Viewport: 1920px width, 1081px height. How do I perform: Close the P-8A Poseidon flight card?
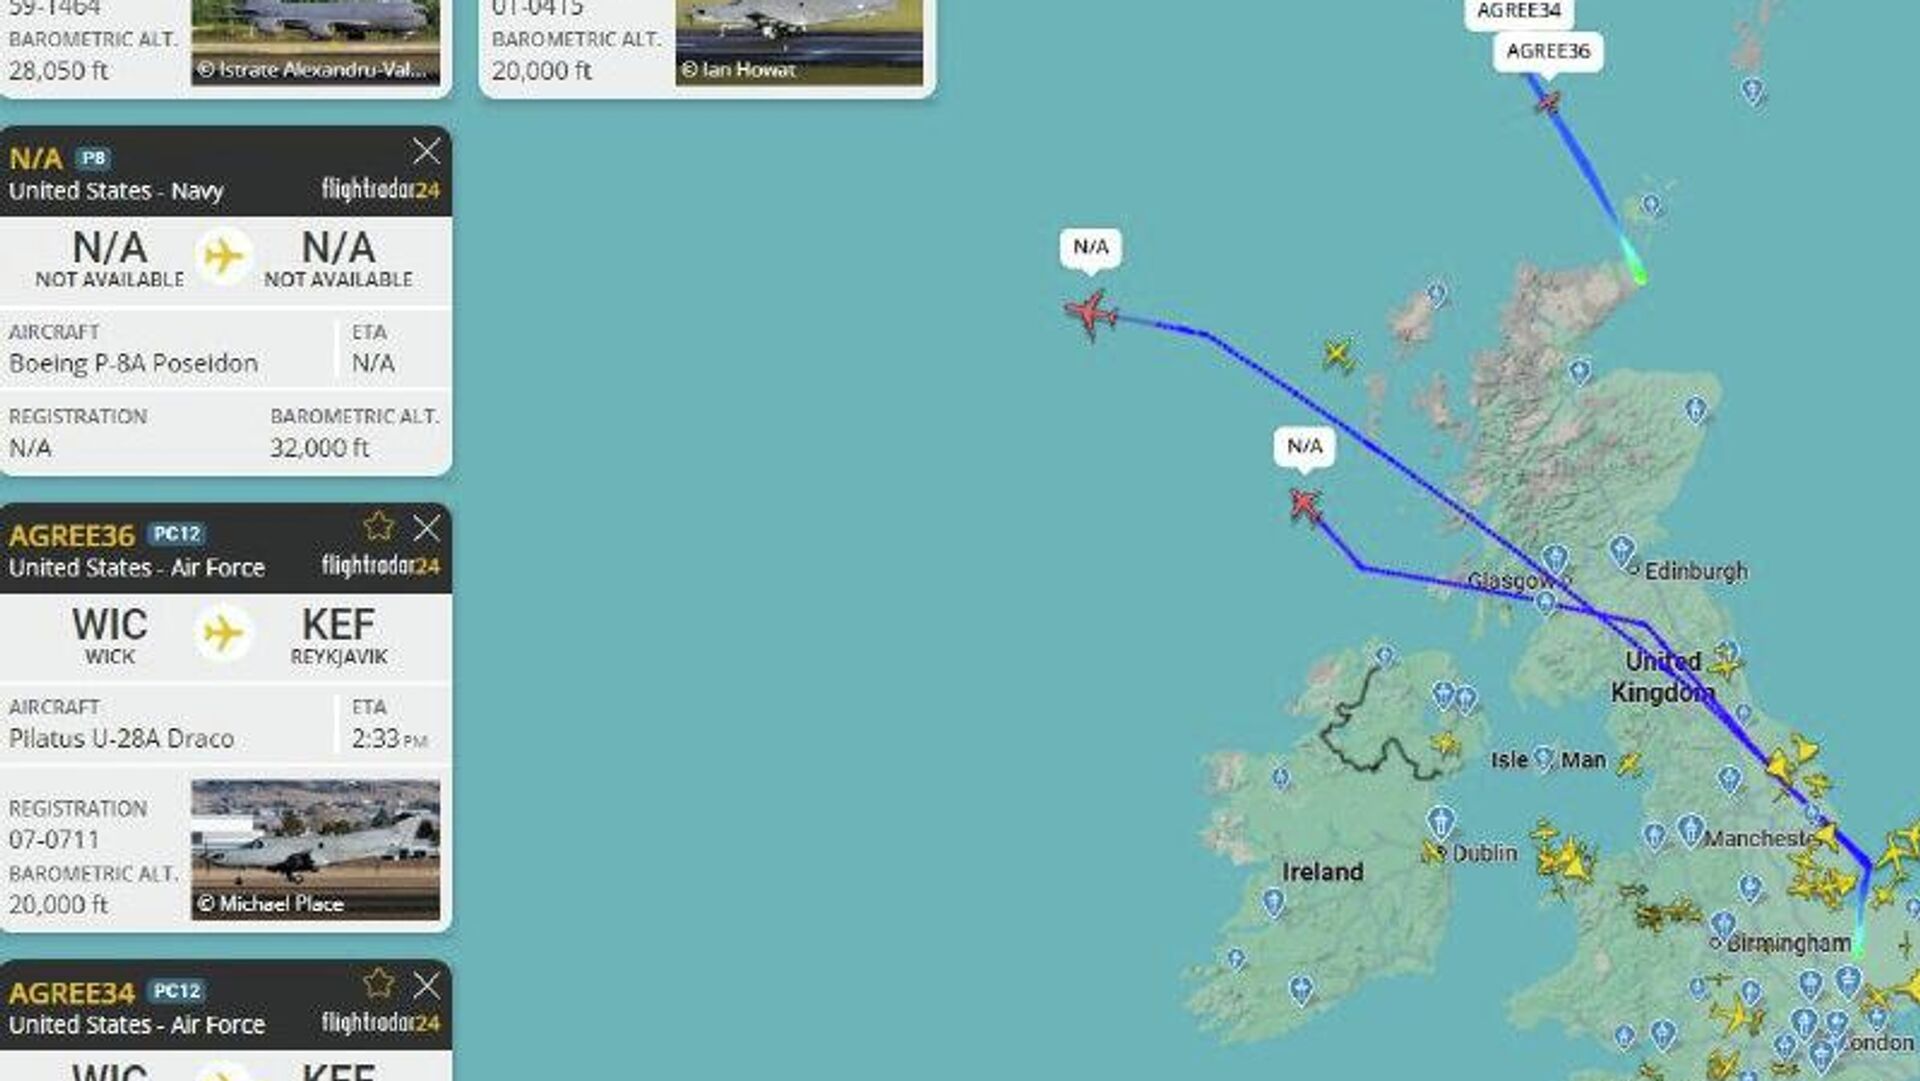tap(427, 151)
